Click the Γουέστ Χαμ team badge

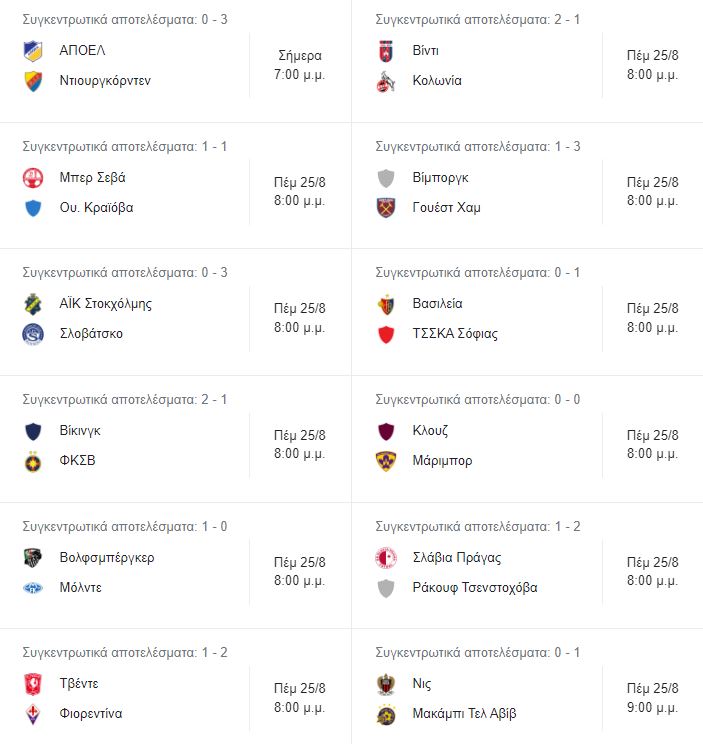pyautogui.click(x=386, y=208)
